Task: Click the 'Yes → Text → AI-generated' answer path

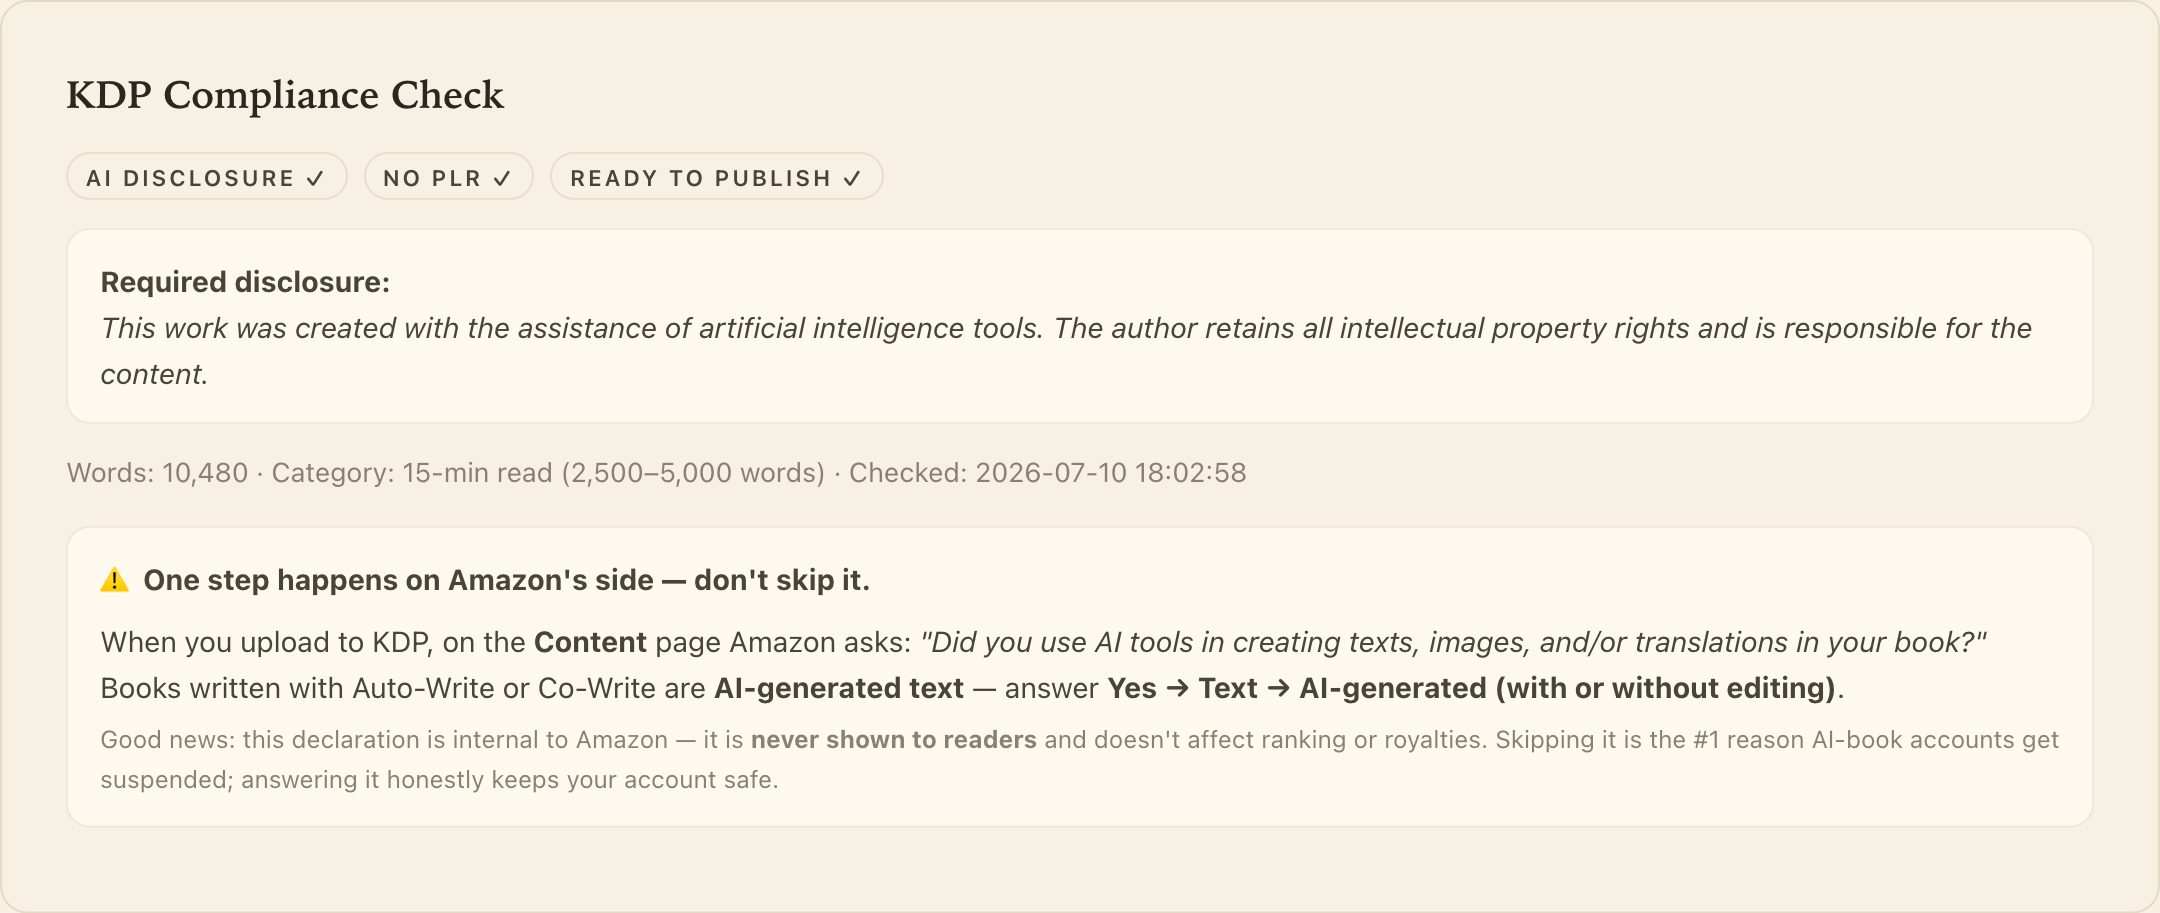Action: [x=1472, y=688]
